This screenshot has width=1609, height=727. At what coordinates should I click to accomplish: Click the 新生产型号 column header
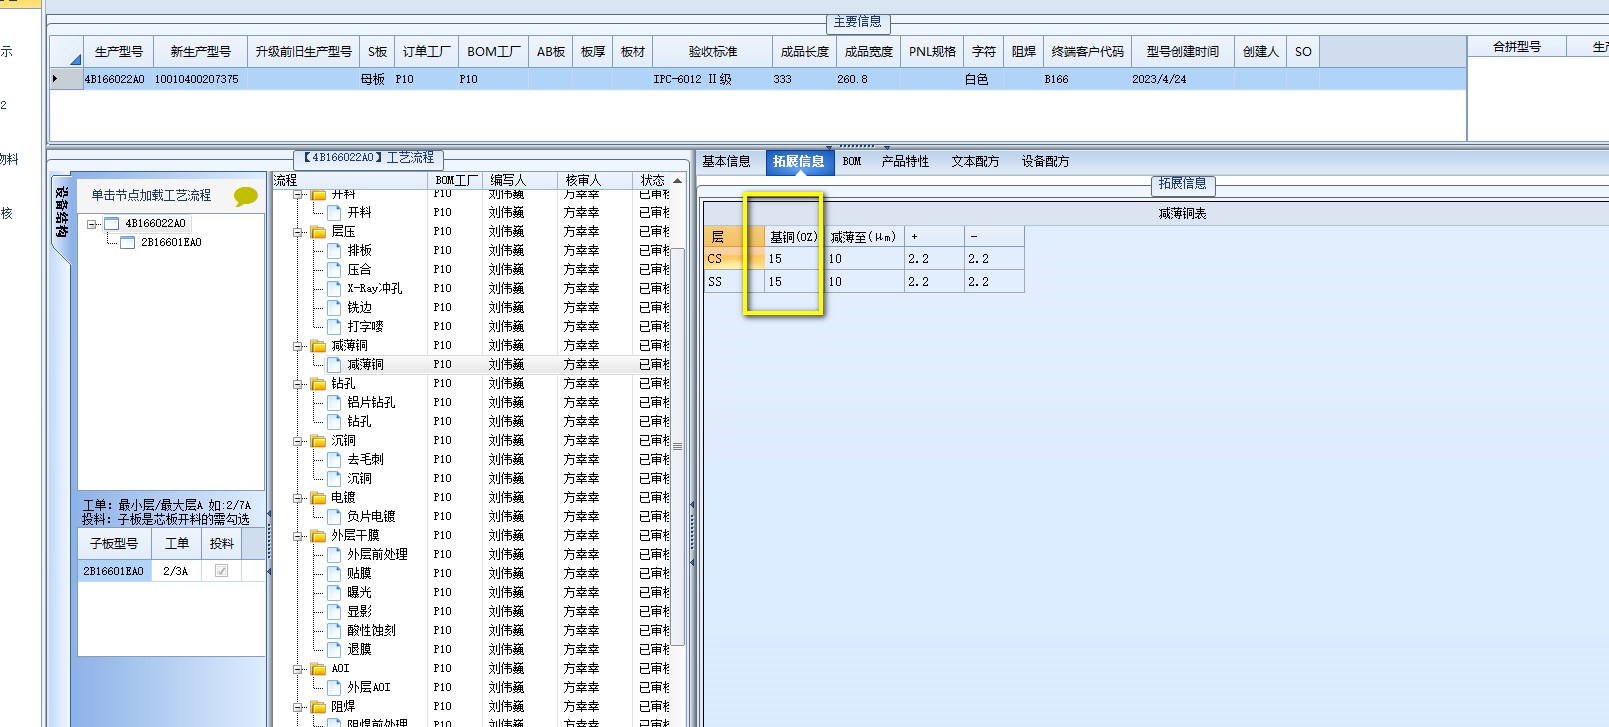[x=200, y=52]
